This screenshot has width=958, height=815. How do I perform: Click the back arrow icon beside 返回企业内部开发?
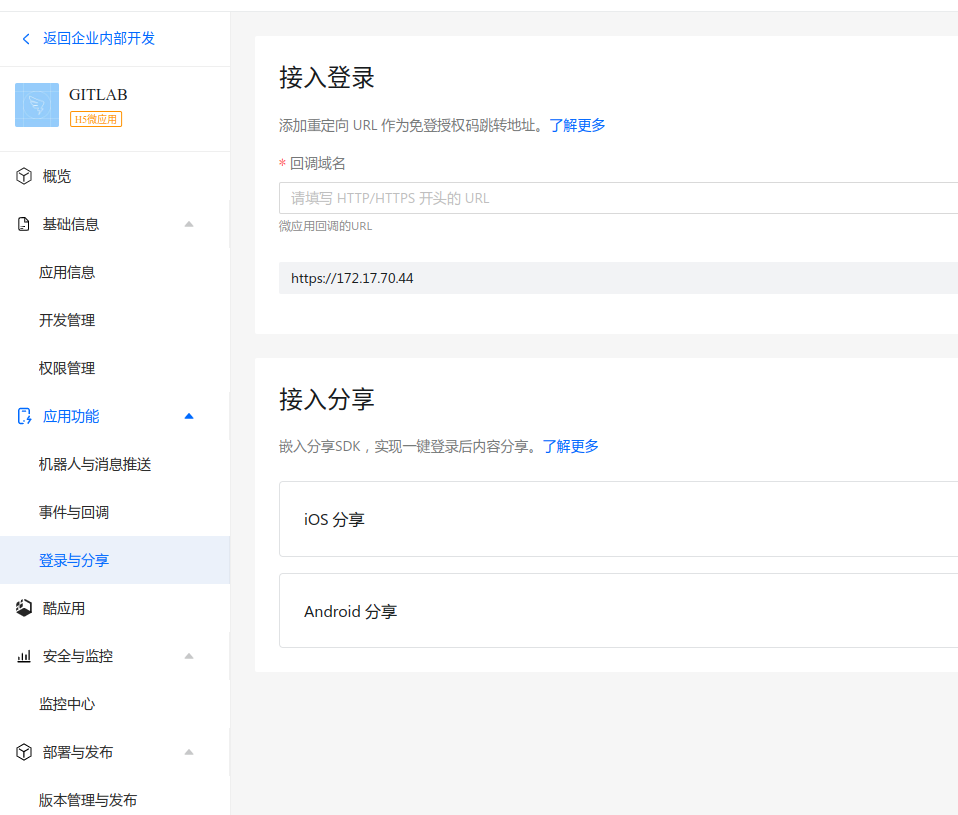pos(26,39)
